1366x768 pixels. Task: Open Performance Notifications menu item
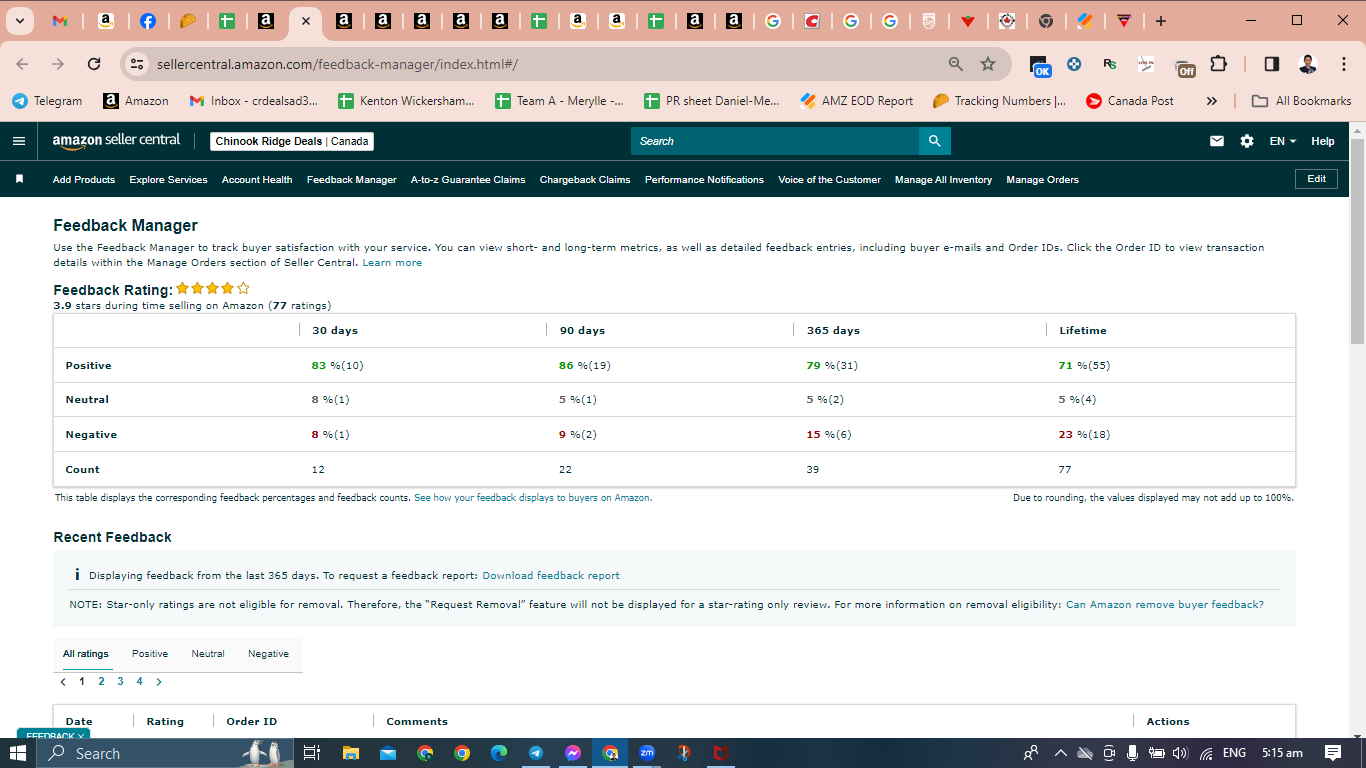point(704,180)
